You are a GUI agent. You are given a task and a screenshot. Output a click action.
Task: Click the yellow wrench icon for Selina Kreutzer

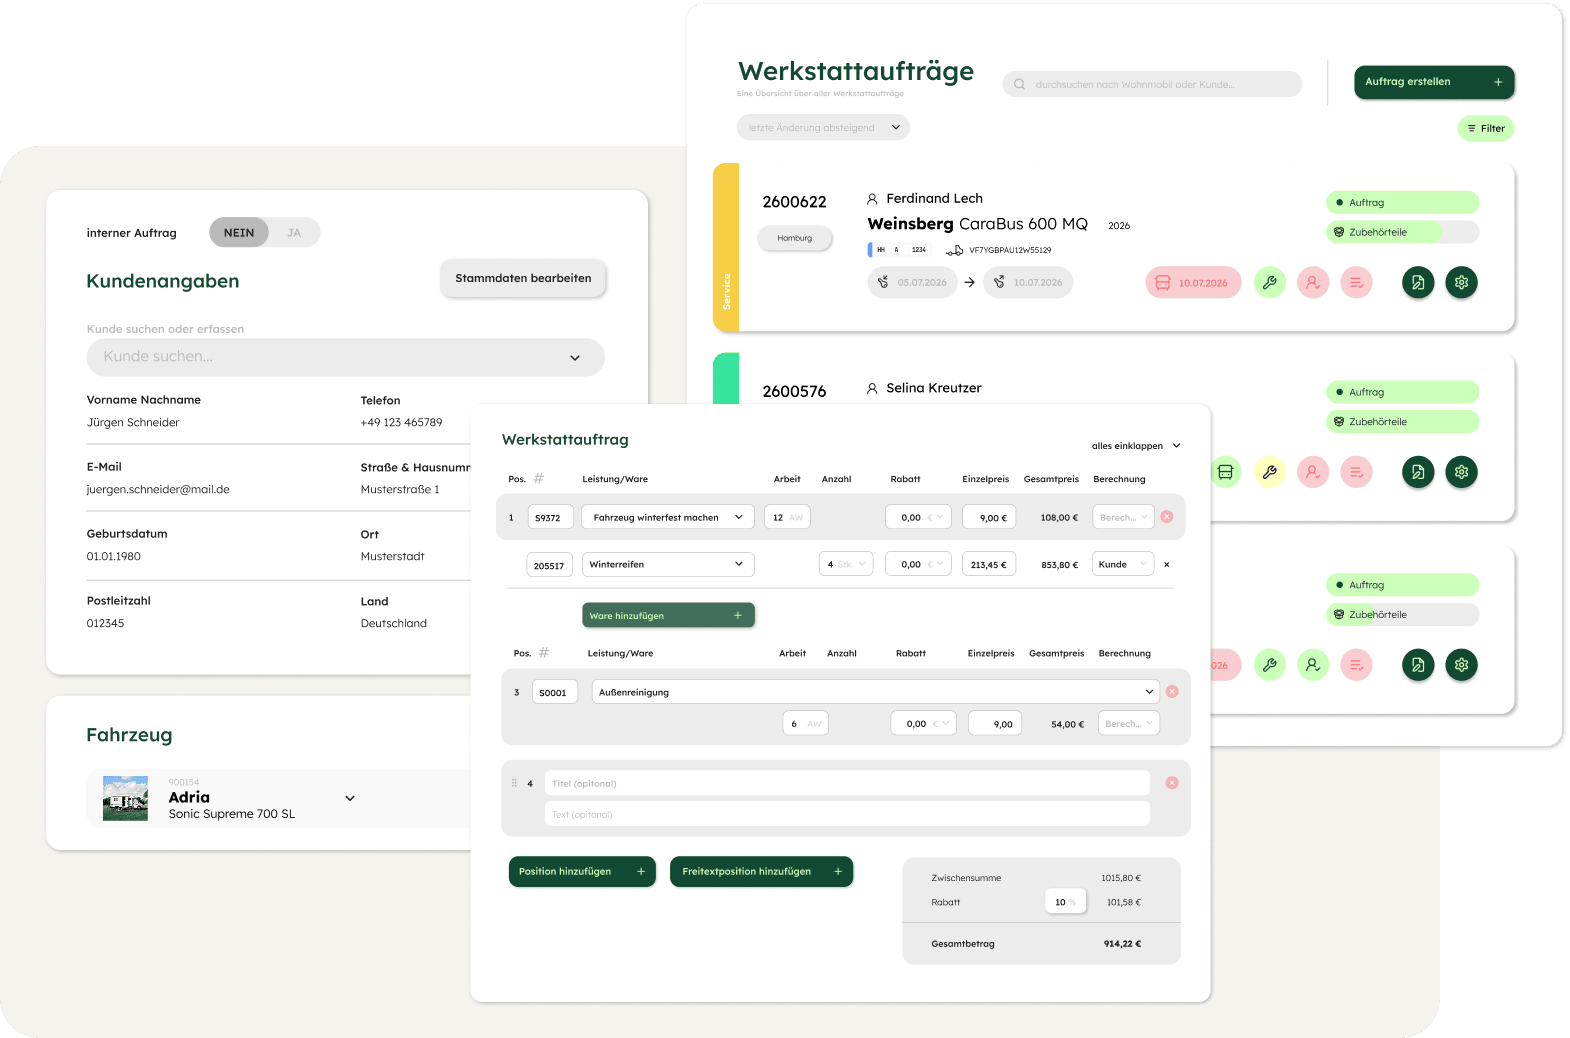coord(1269,472)
